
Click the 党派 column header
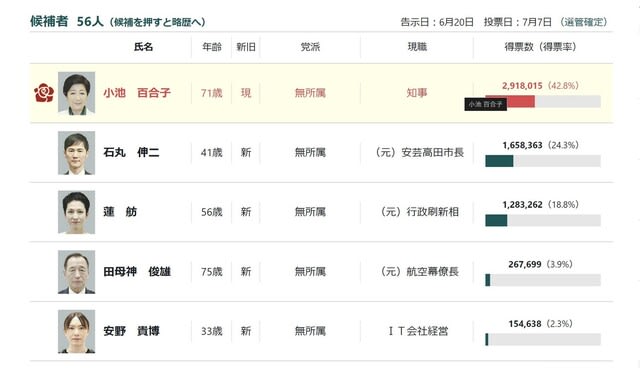click(310, 47)
